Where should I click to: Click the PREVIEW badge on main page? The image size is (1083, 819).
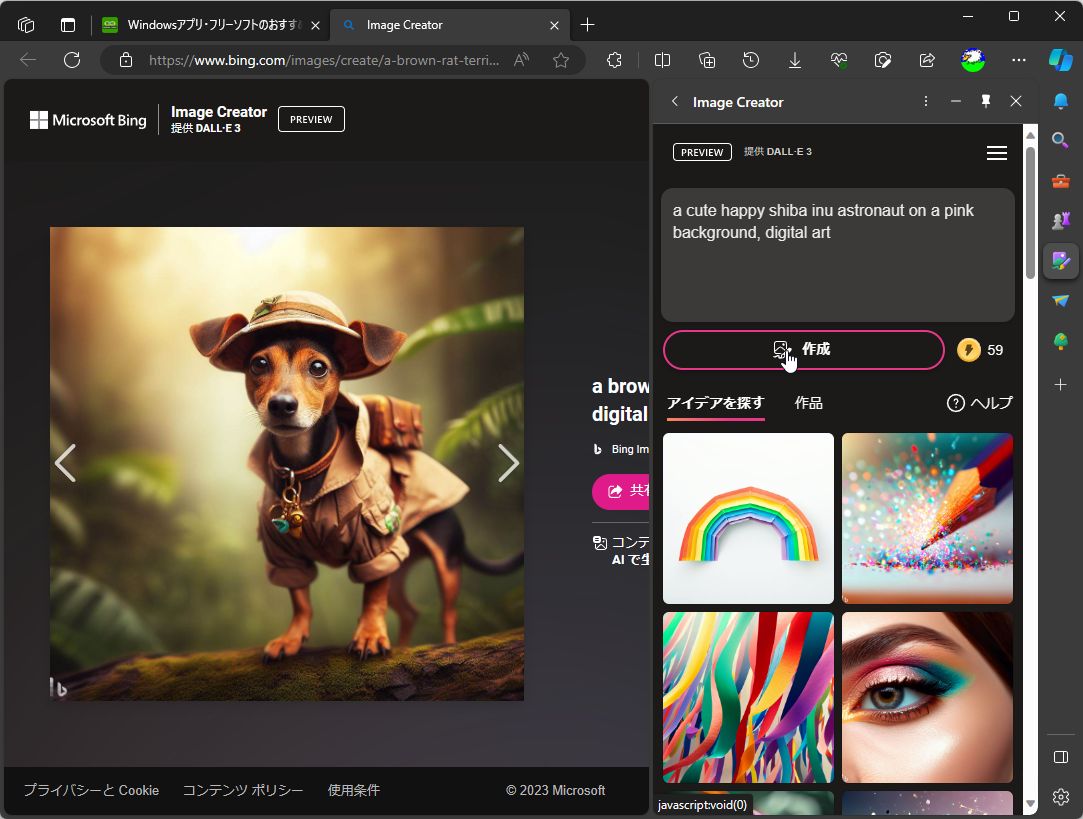pyautogui.click(x=311, y=119)
